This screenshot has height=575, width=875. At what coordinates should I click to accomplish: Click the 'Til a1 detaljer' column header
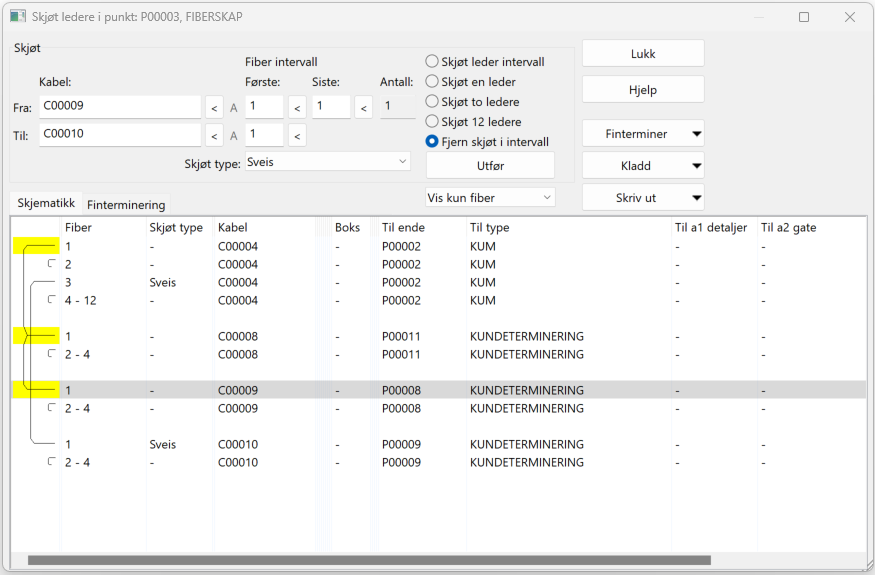[x=710, y=227]
